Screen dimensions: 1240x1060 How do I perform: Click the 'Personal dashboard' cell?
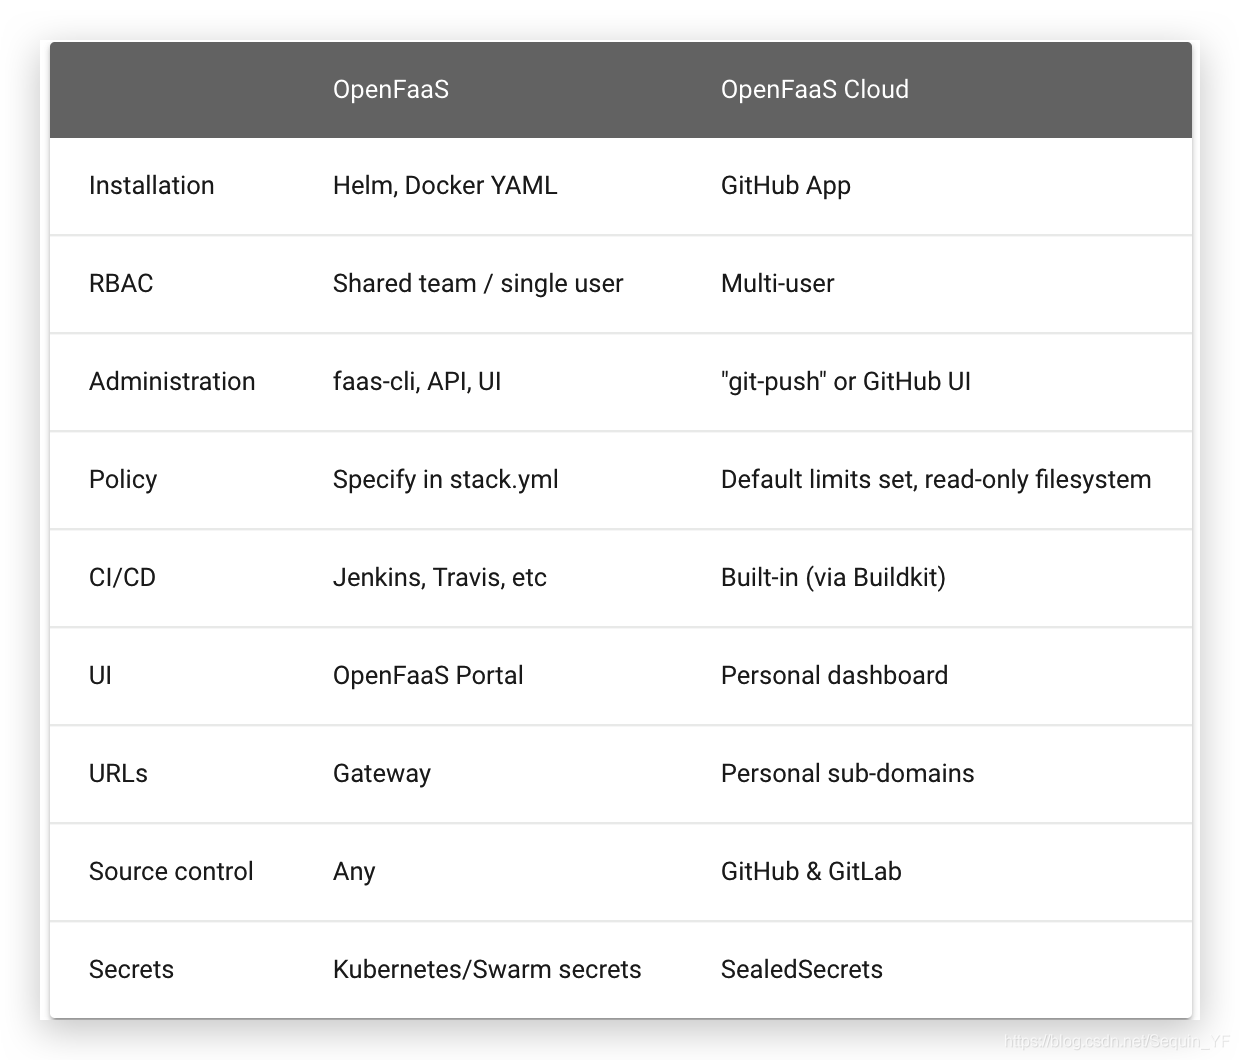coord(834,675)
